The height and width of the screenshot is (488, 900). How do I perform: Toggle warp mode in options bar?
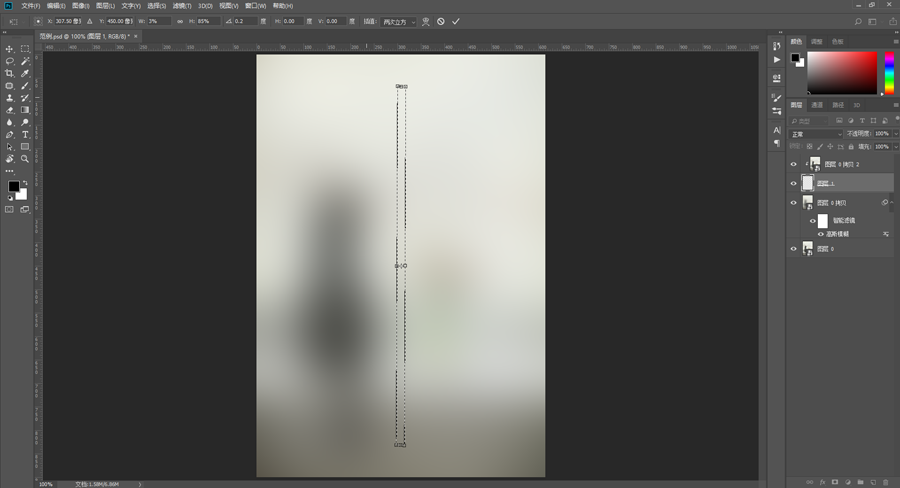(426, 21)
